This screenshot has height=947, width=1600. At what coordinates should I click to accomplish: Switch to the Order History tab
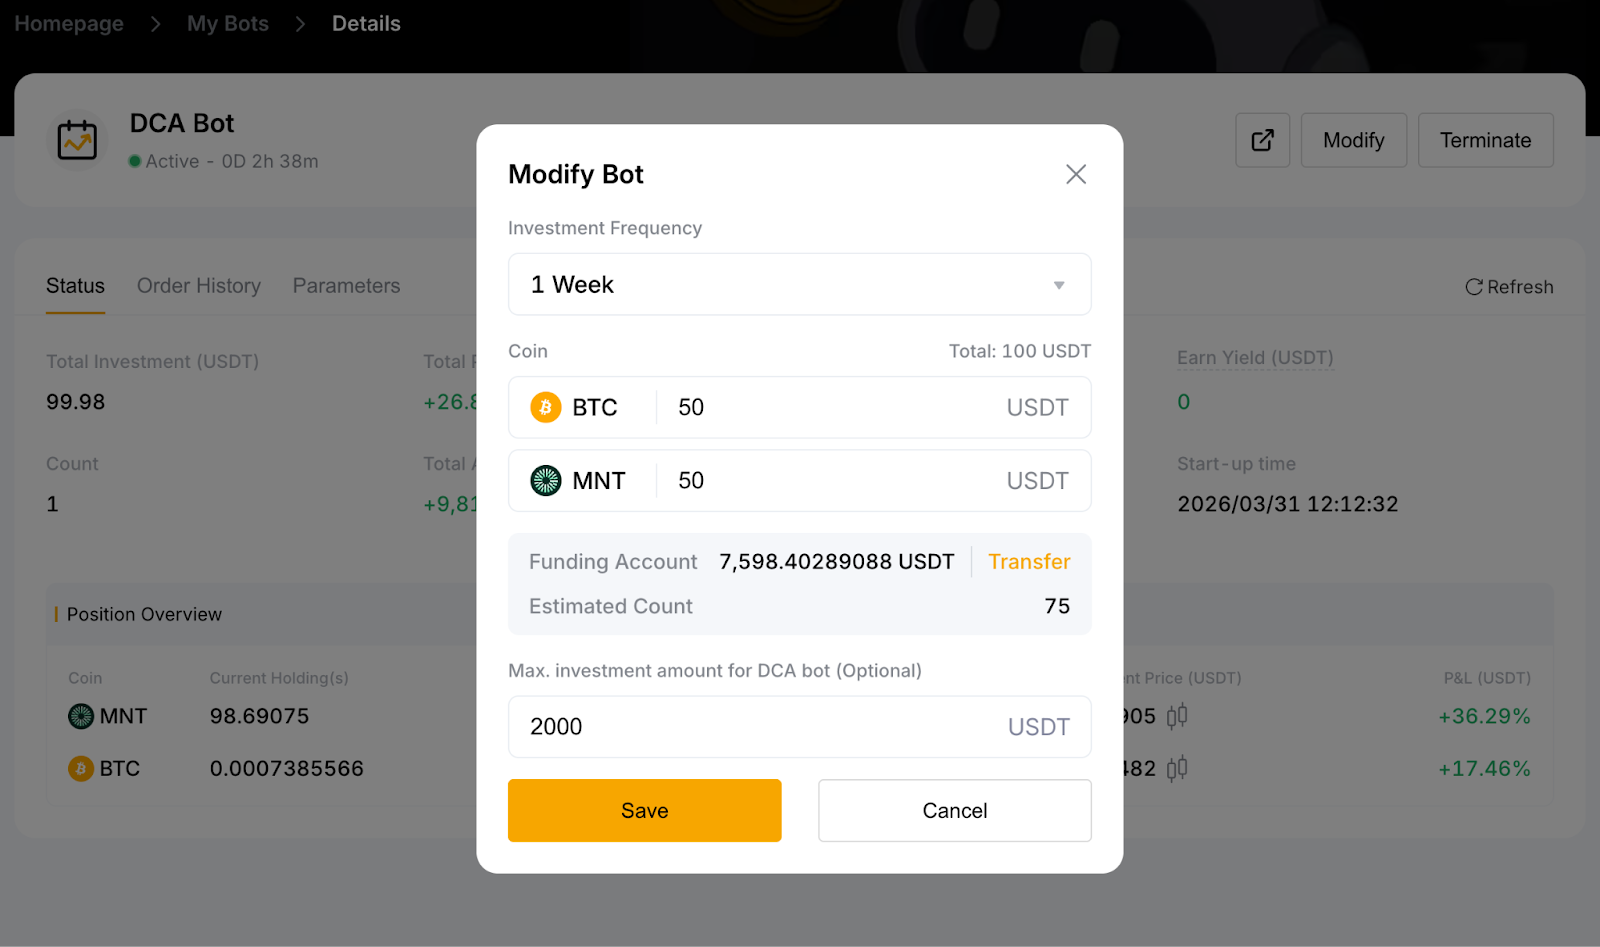199,286
